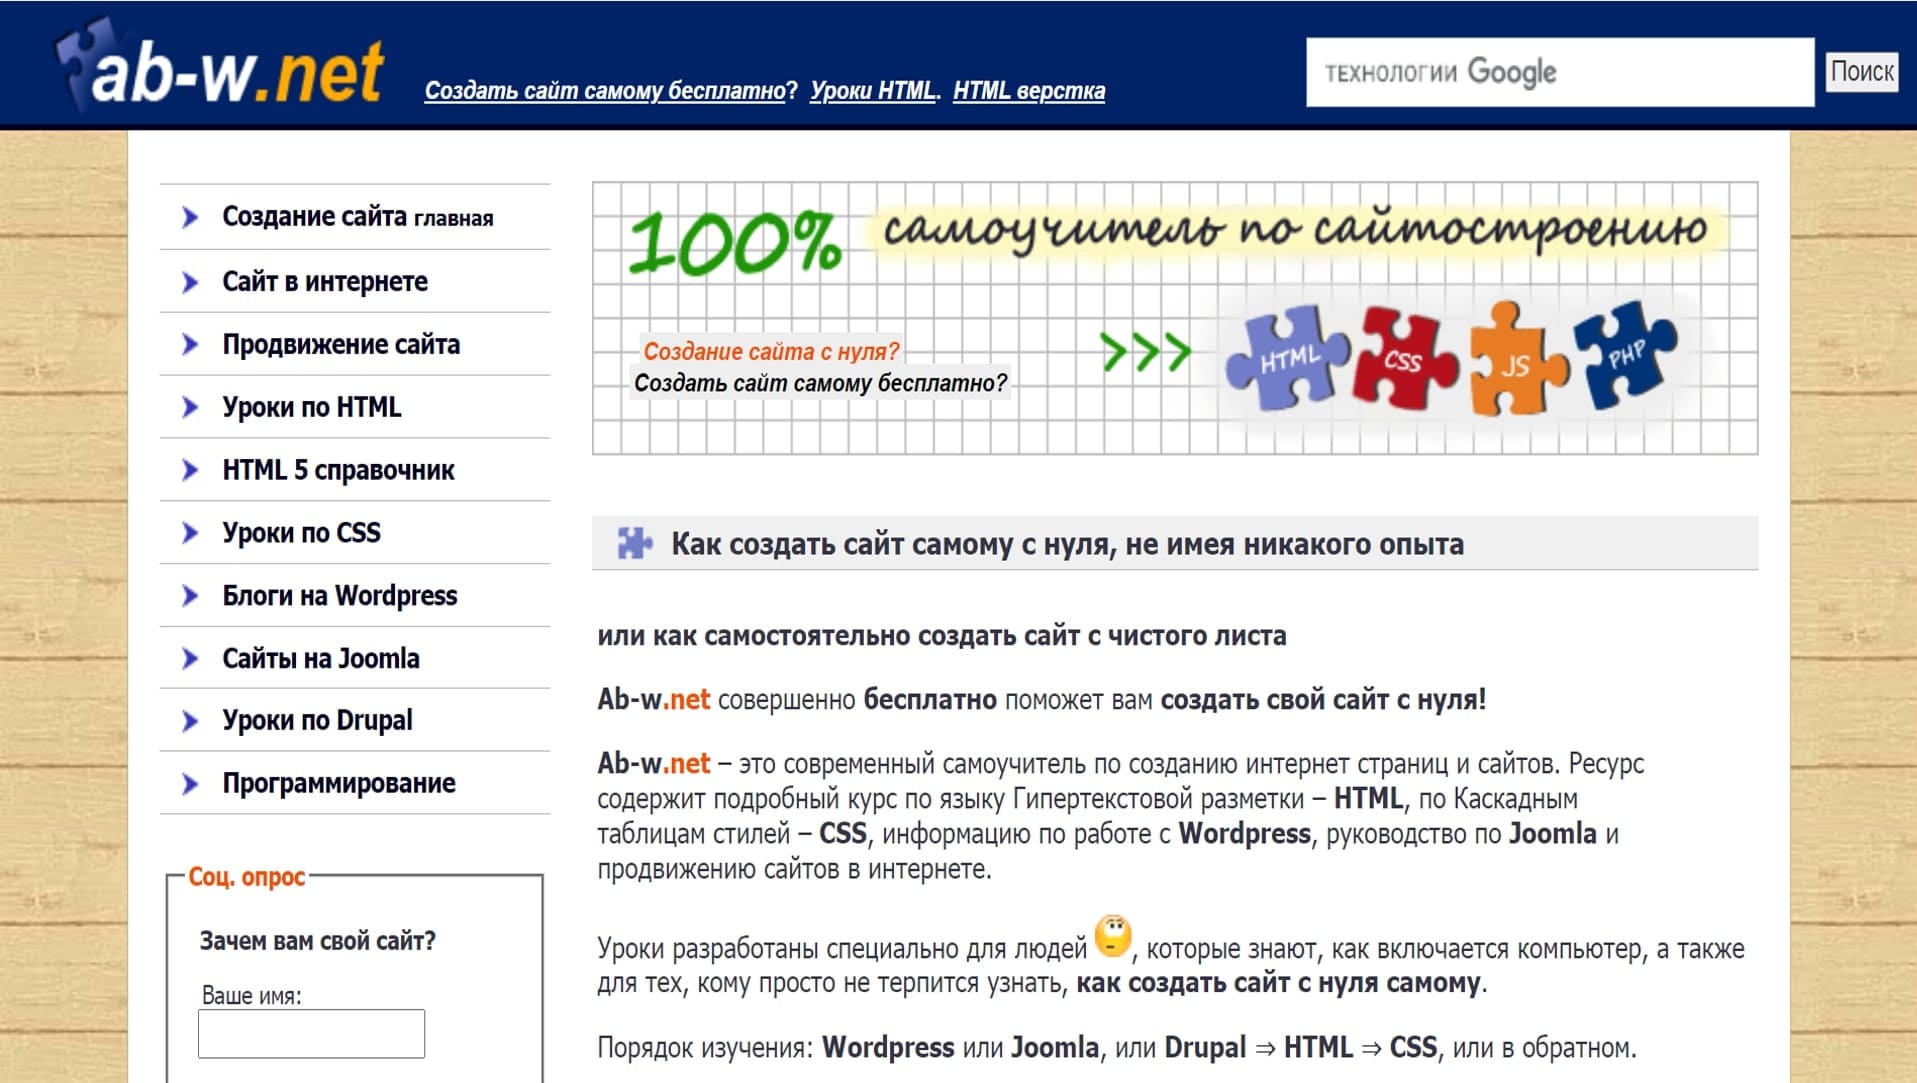Go to Программирование section
The image size is (1917, 1083).
(338, 783)
